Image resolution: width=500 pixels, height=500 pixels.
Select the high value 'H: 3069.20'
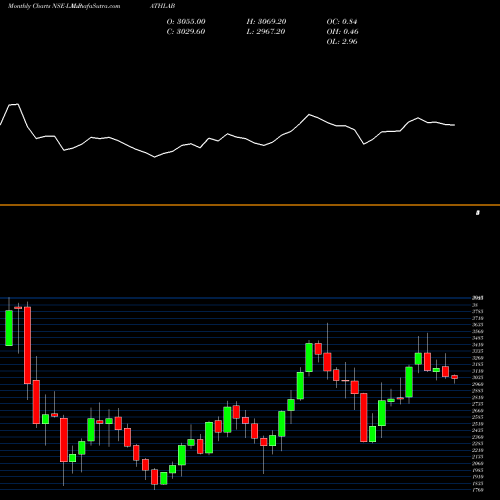[x=266, y=22]
